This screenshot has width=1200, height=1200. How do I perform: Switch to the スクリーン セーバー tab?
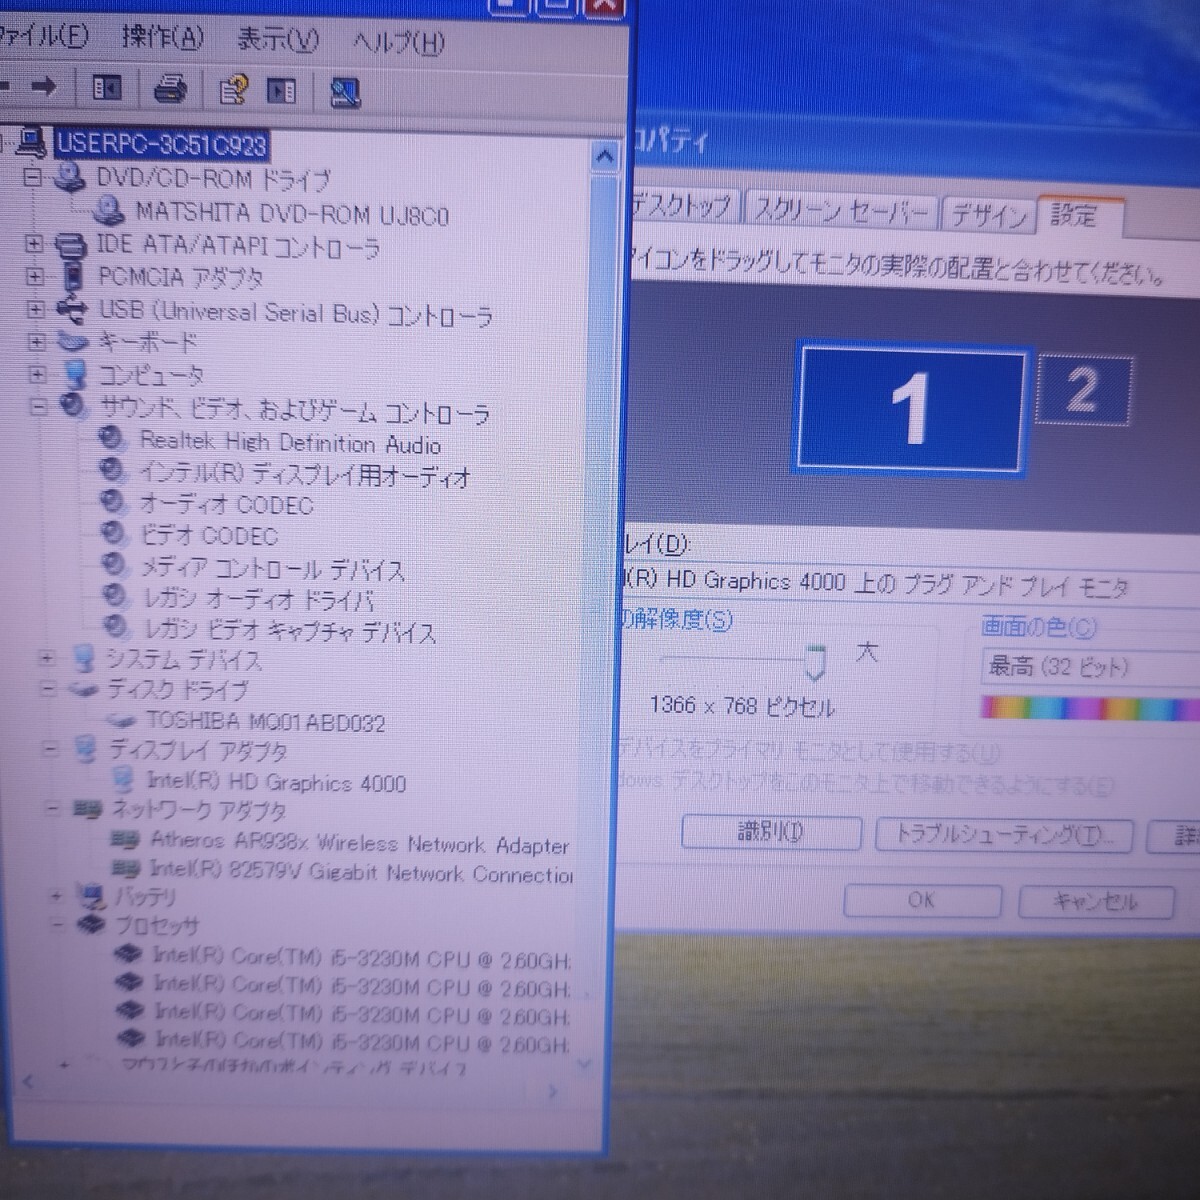click(841, 210)
